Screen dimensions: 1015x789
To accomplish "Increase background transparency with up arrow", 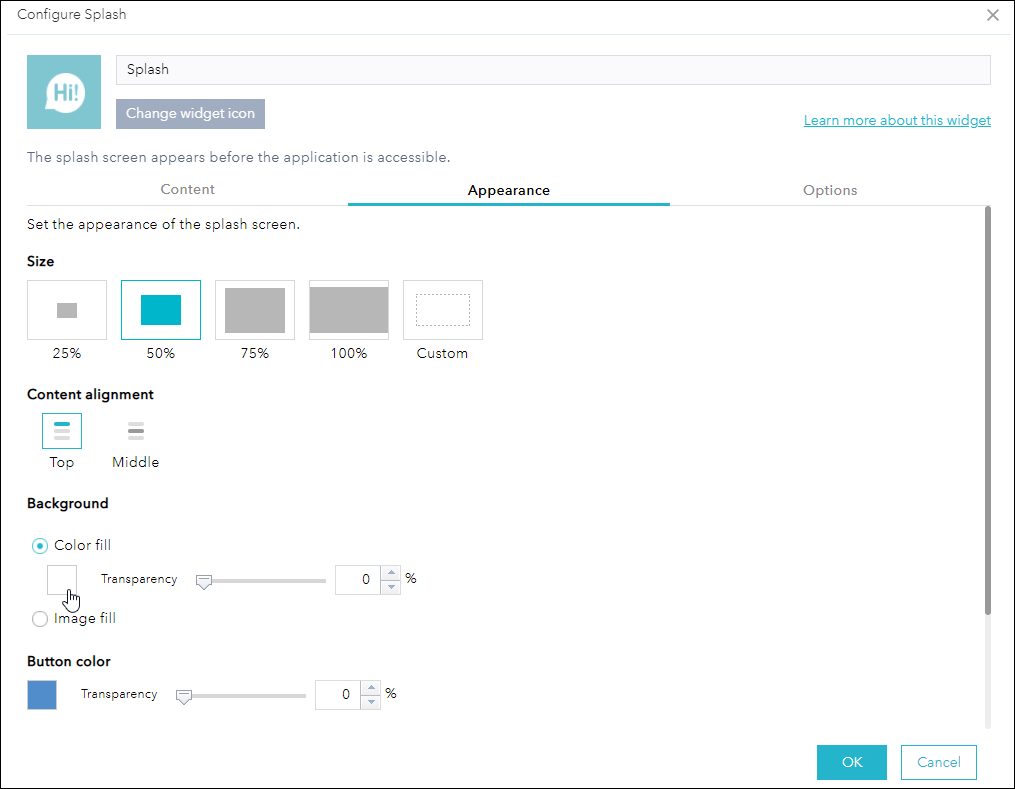I will tap(391, 573).
